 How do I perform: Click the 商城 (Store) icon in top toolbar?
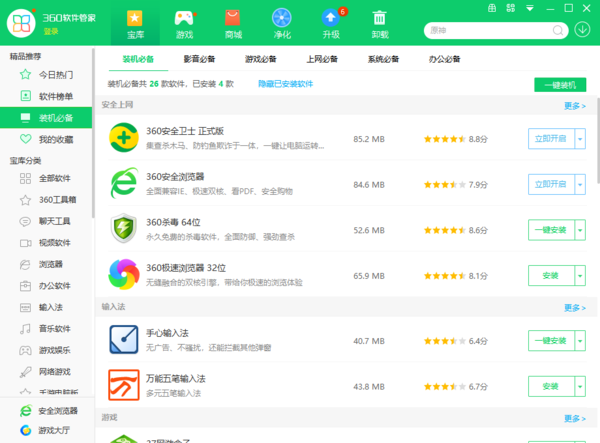[x=232, y=23]
